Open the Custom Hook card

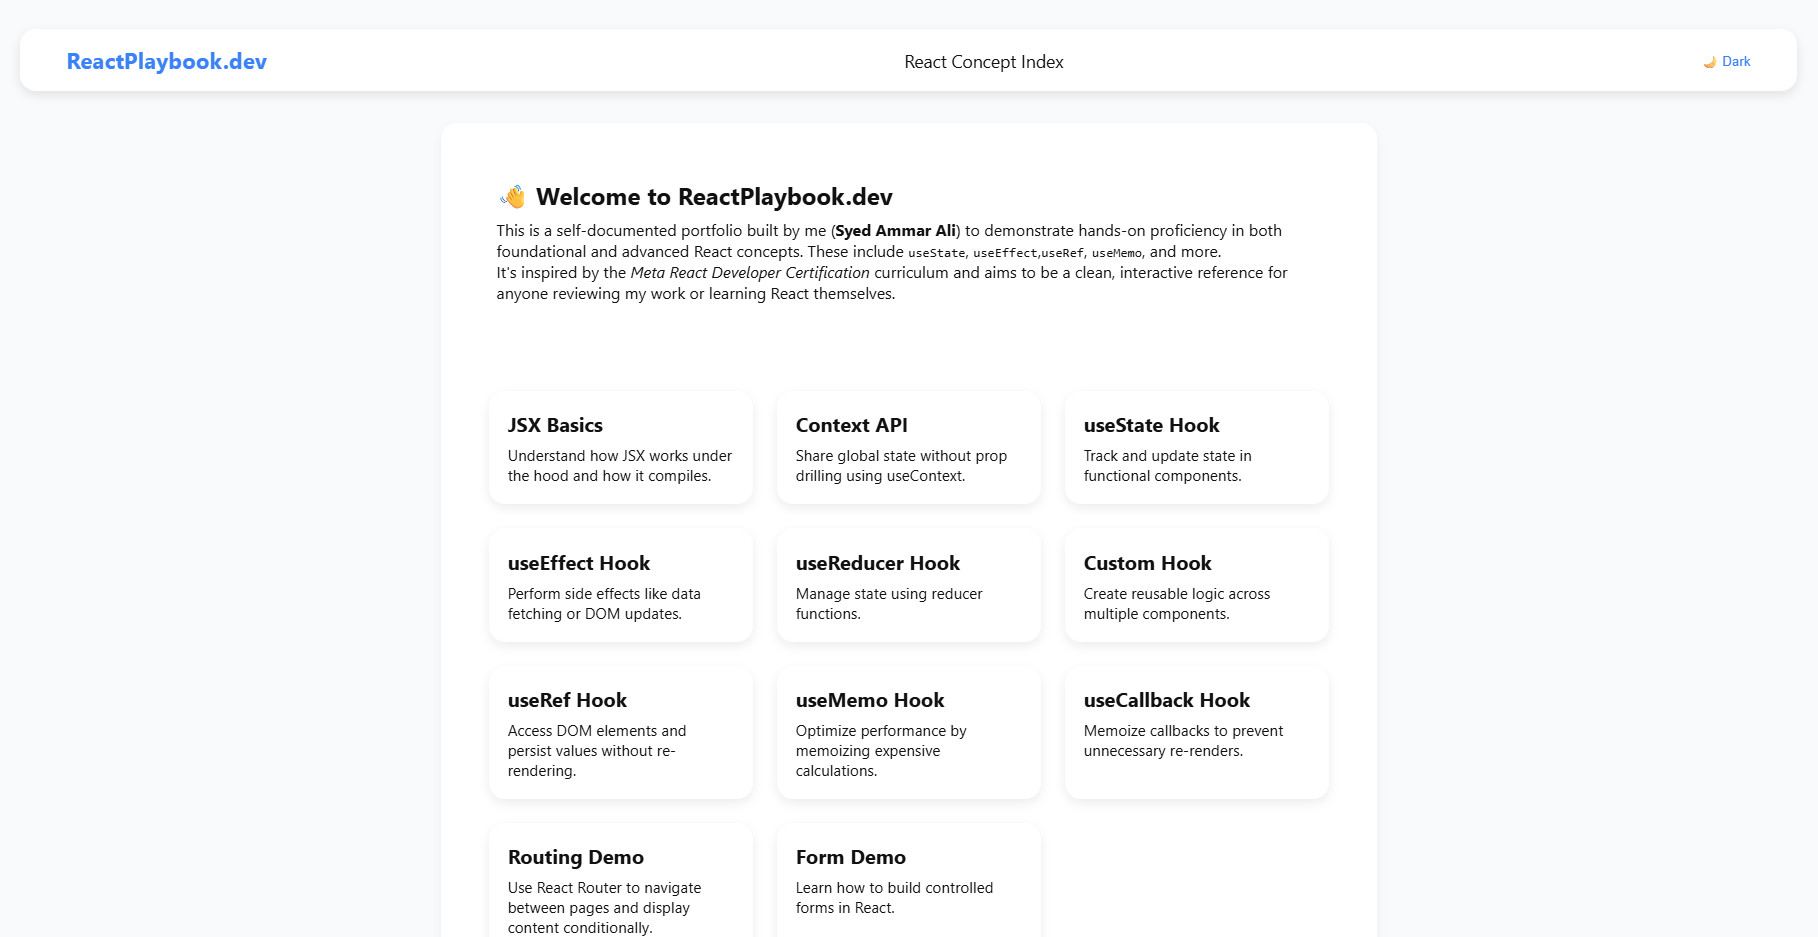[x=1196, y=585]
